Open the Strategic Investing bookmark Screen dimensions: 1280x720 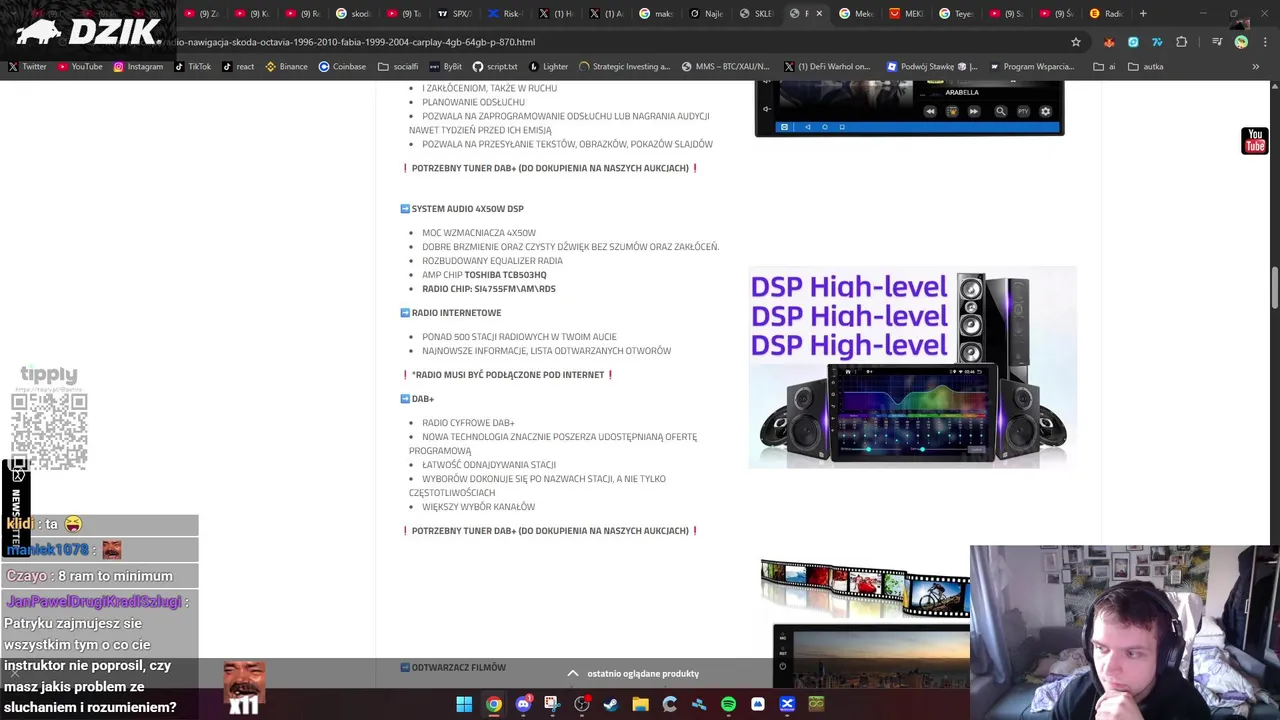coord(624,66)
